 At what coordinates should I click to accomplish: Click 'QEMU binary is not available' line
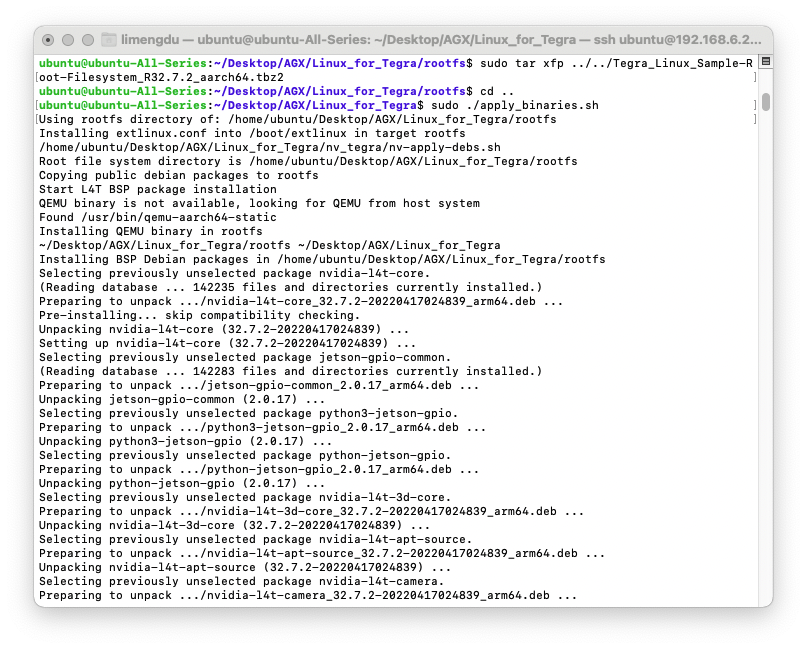(259, 203)
